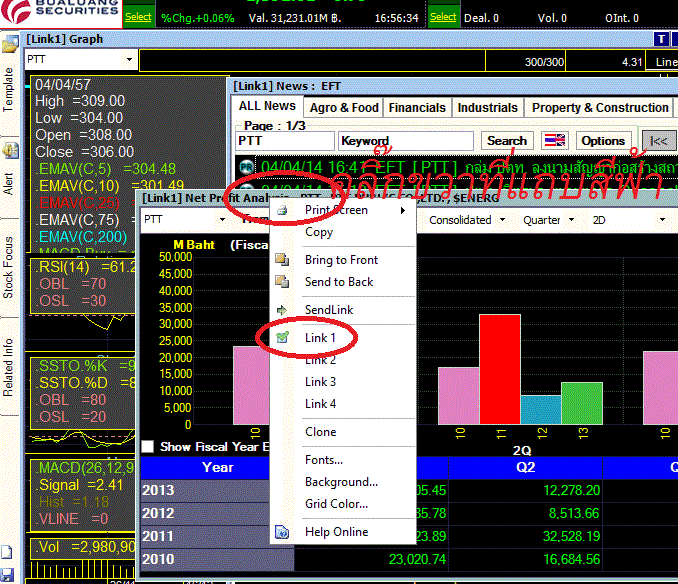Click the Keyword search field
Viewport: 678px width, 584px height.
click(406, 141)
